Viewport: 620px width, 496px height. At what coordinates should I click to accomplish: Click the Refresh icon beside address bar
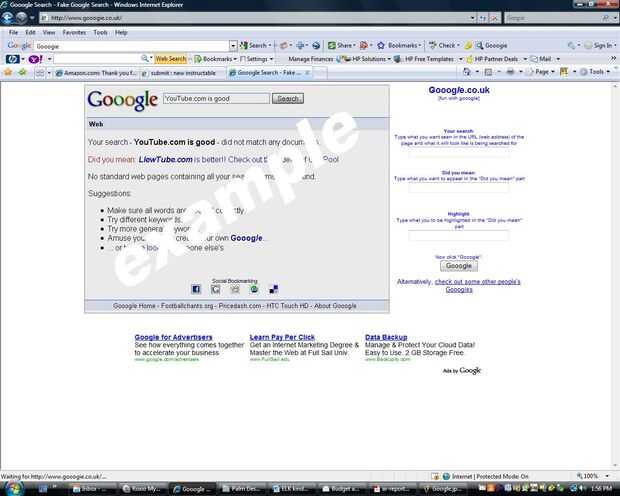[x=483, y=18]
